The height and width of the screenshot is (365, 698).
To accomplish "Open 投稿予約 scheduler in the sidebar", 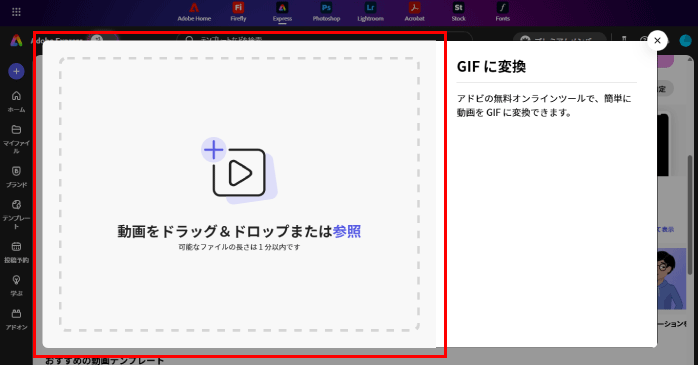I will pos(16,252).
